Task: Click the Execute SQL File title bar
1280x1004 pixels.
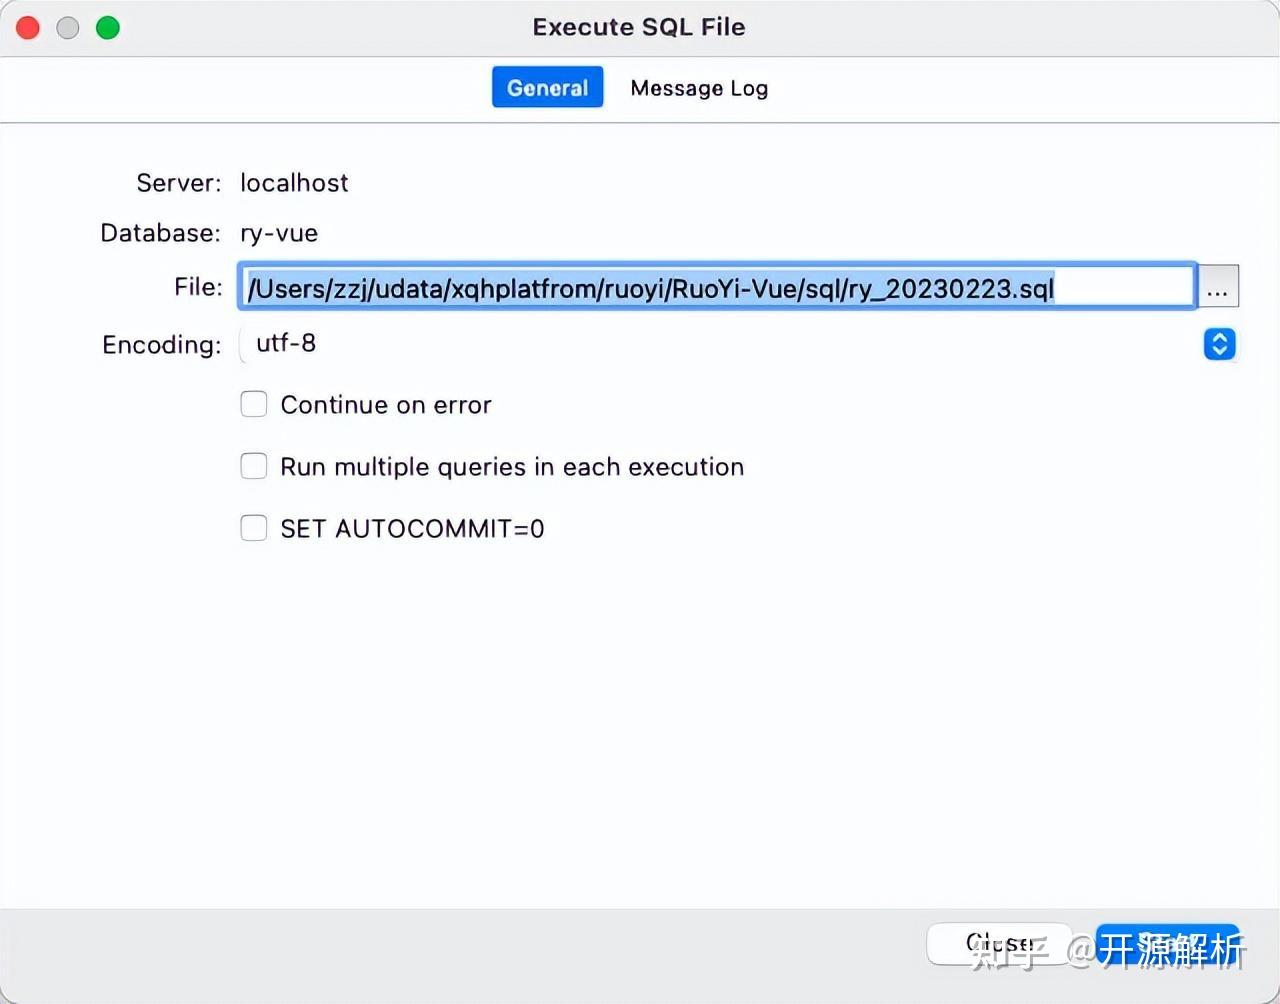Action: point(638,27)
